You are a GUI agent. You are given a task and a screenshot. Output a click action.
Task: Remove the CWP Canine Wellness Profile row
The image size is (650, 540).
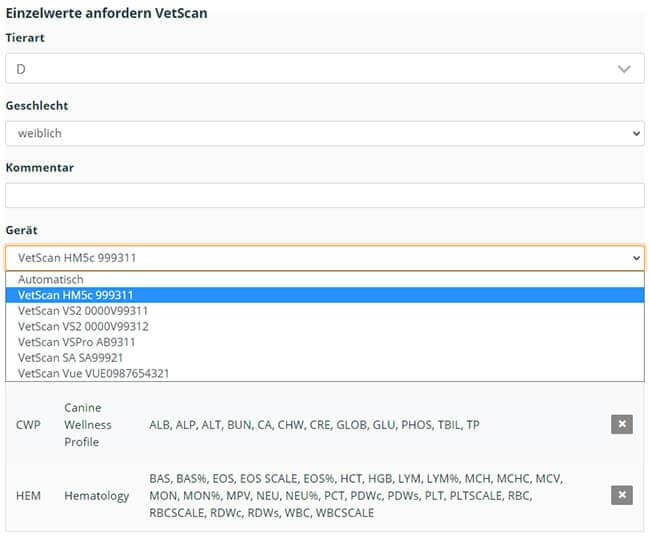click(621, 424)
